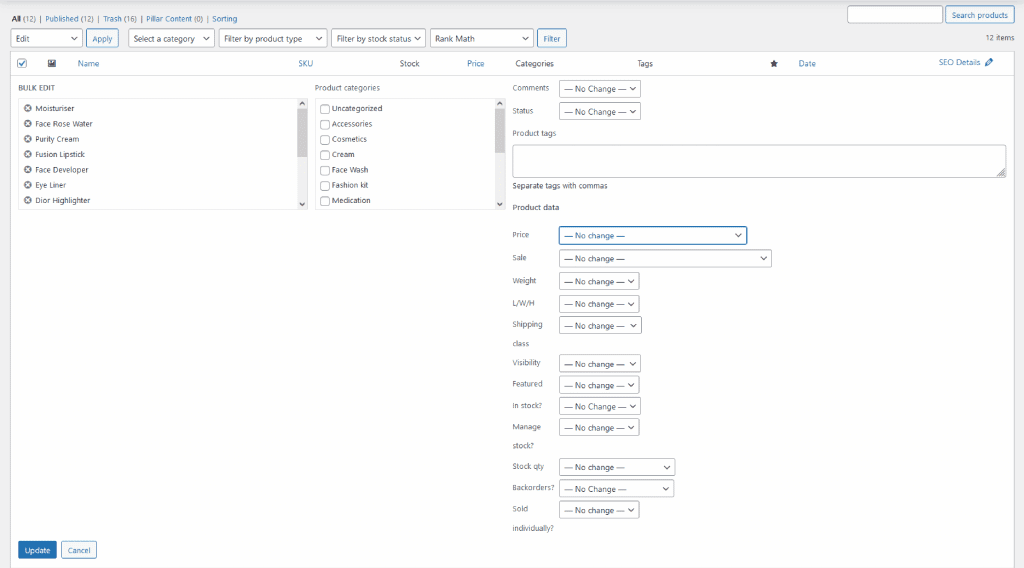Open the Stock qty dropdown
1024x568 pixels.
coord(616,467)
